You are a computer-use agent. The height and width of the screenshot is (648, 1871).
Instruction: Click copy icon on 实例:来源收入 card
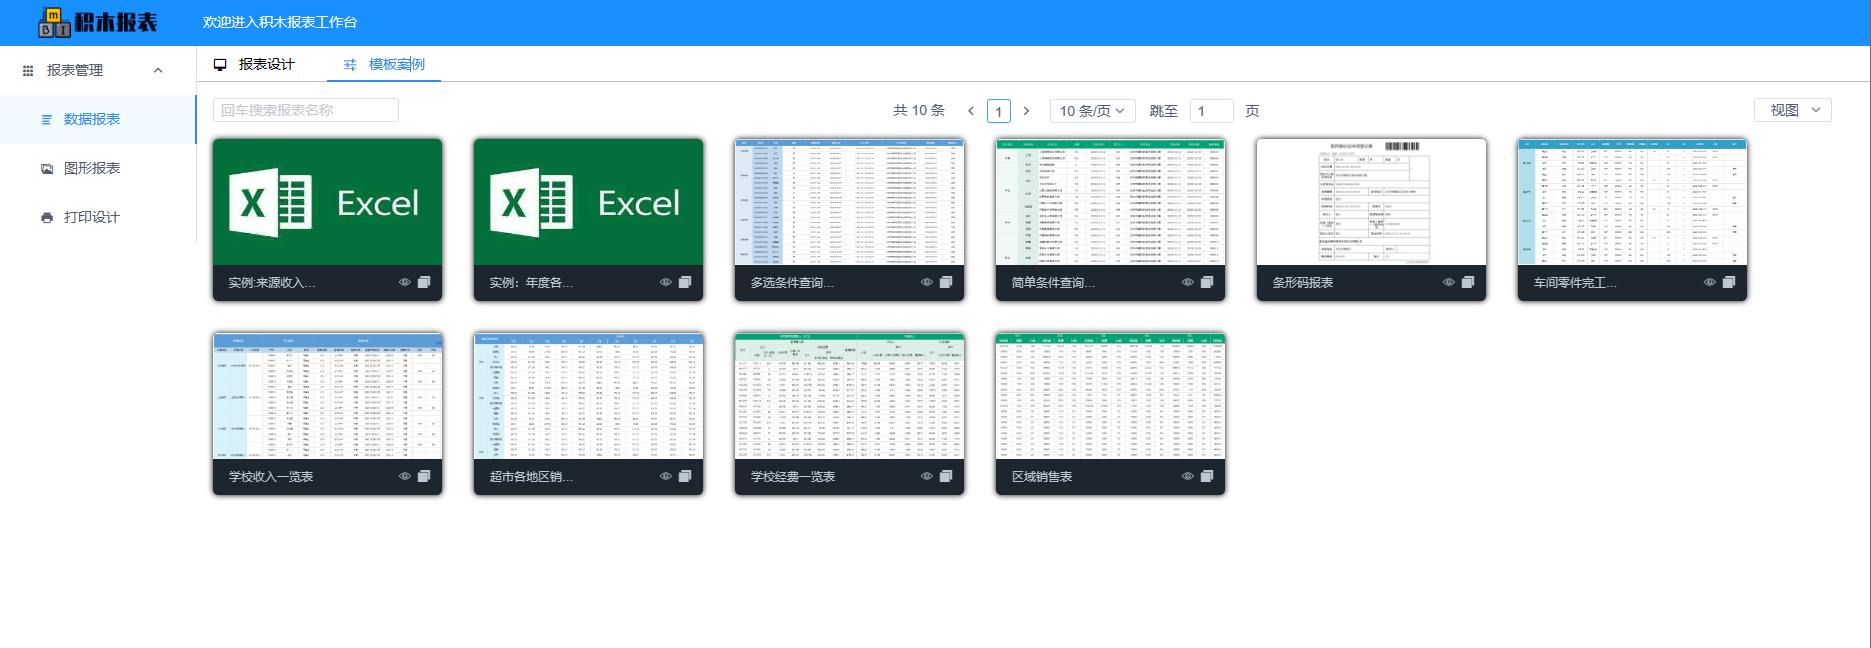(423, 283)
